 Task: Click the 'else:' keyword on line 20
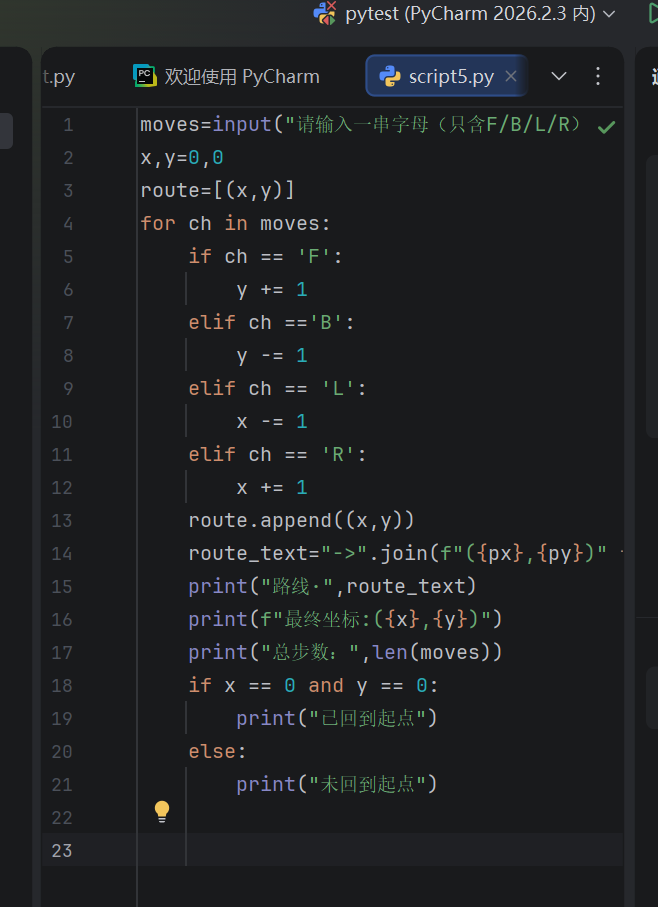[217, 751]
